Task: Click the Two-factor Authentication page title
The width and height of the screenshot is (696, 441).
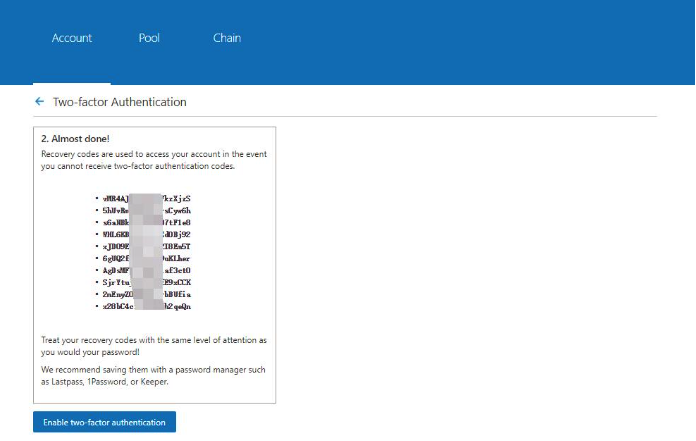Action: 119,102
